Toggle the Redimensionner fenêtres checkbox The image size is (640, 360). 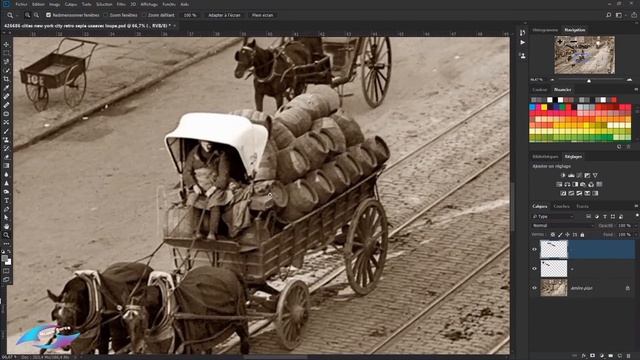click(48, 15)
